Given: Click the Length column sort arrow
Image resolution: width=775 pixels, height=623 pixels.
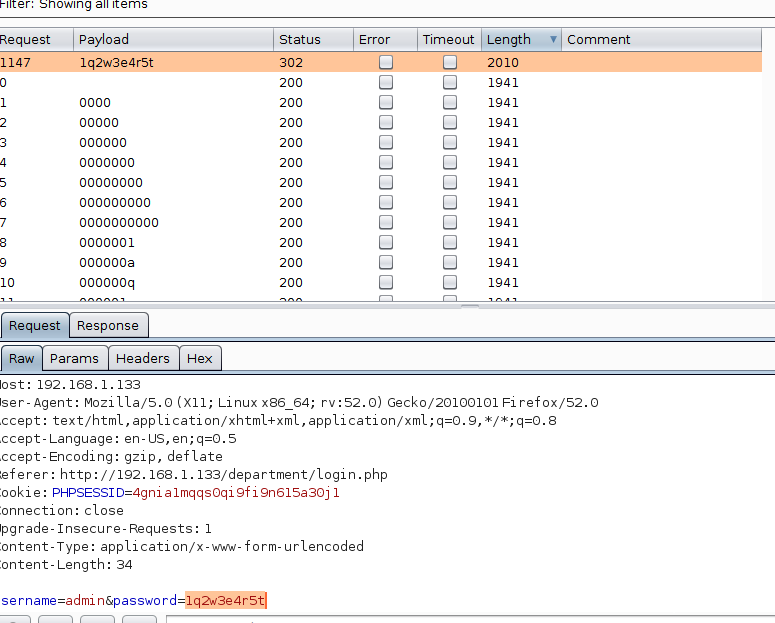Looking at the screenshot, I should coord(553,40).
